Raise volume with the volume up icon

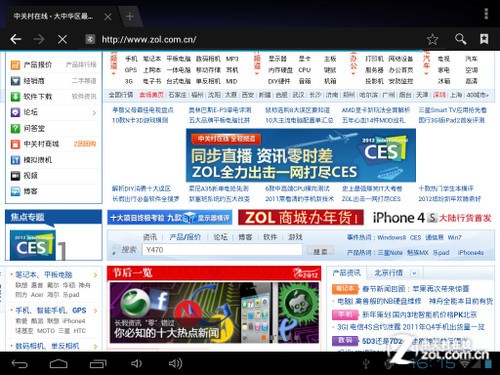175,363
